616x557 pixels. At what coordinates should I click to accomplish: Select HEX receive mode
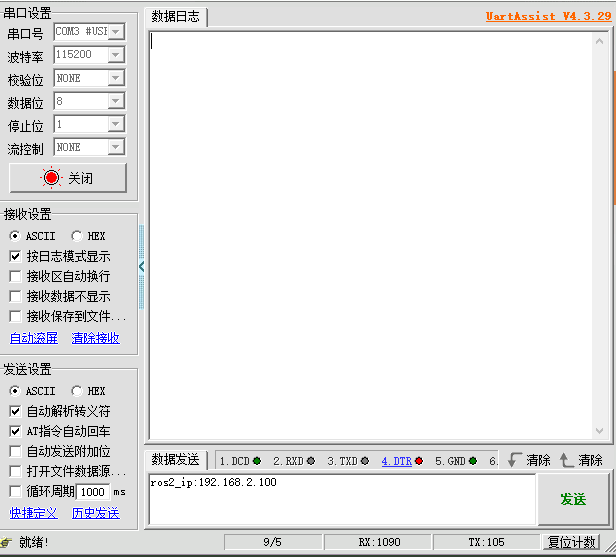click(x=76, y=236)
